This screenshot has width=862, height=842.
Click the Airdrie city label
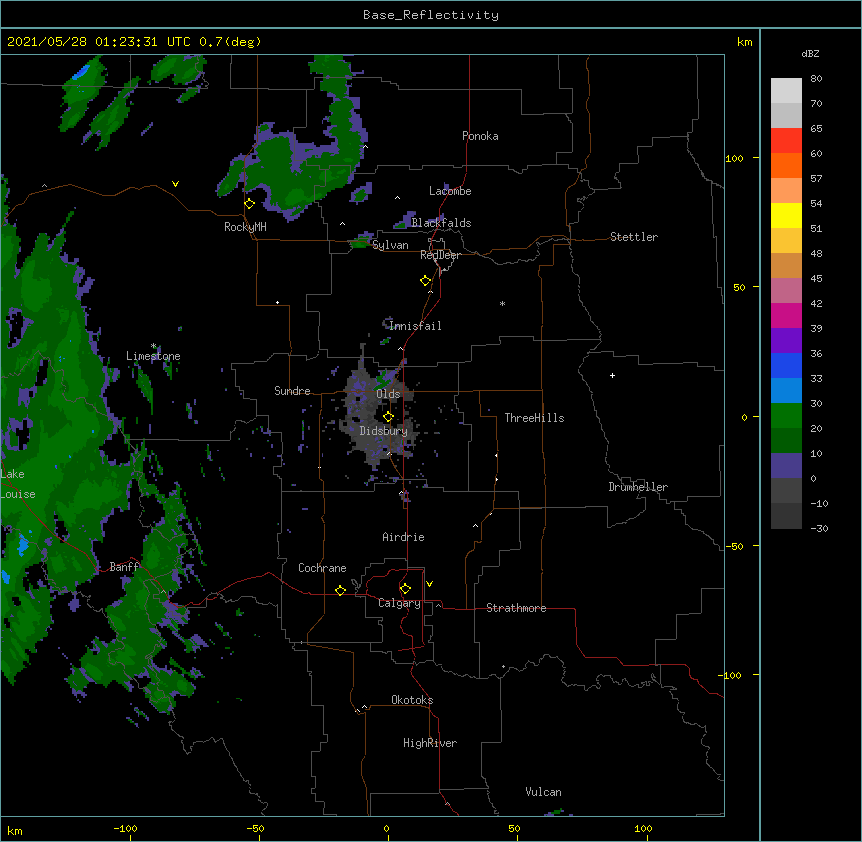point(404,537)
